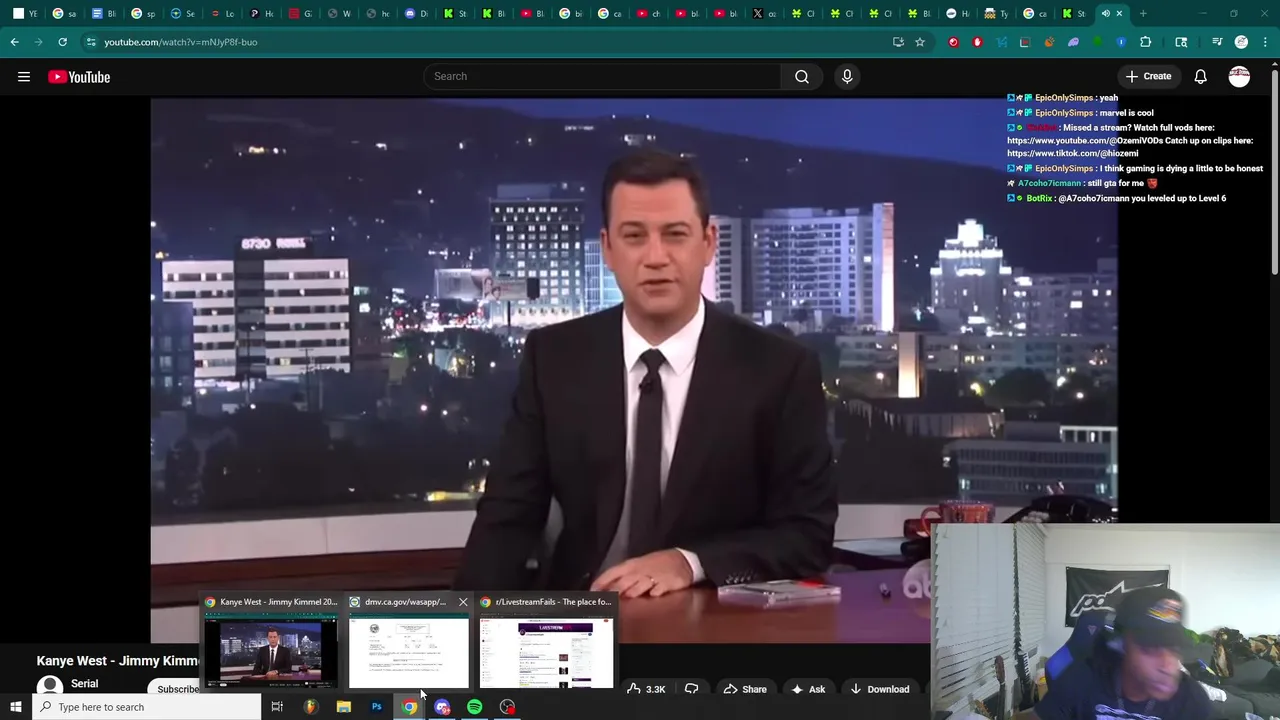Open Task View on the taskbar
The height and width of the screenshot is (720, 1280).
point(277,707)
